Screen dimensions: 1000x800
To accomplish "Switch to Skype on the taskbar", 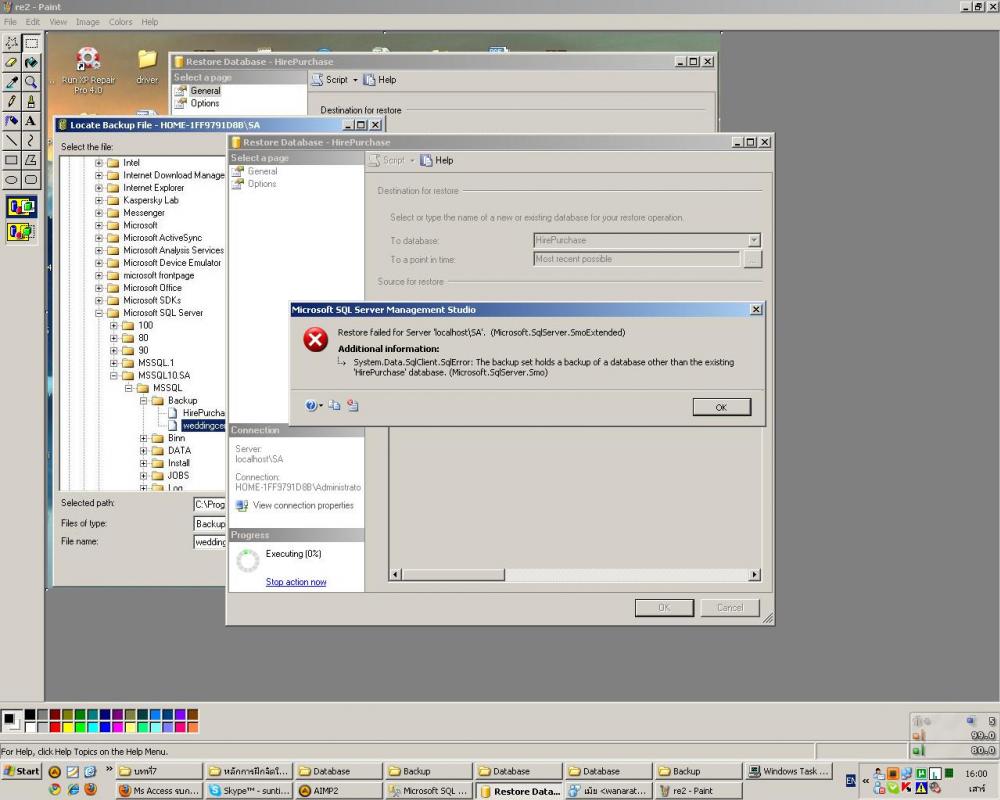I will pos(249,790).
